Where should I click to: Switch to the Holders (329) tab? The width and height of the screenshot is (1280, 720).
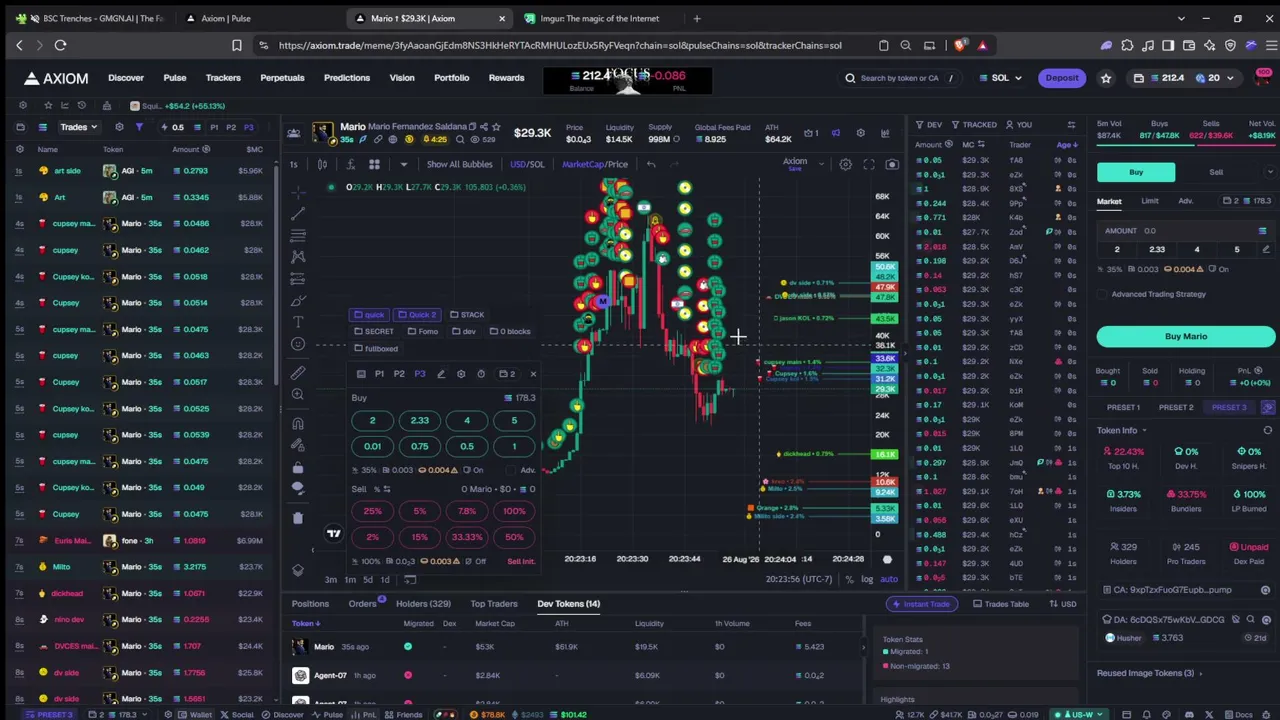coord(423,604)
